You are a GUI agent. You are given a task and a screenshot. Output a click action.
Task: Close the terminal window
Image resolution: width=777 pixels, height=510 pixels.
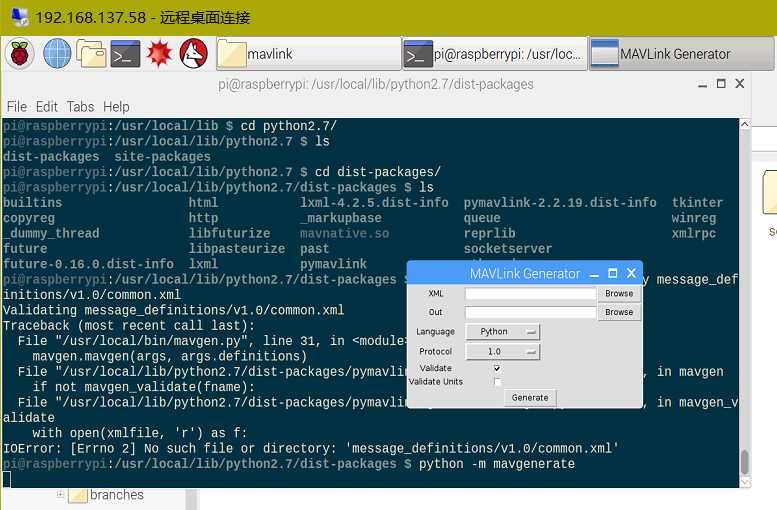pos(740,83)
